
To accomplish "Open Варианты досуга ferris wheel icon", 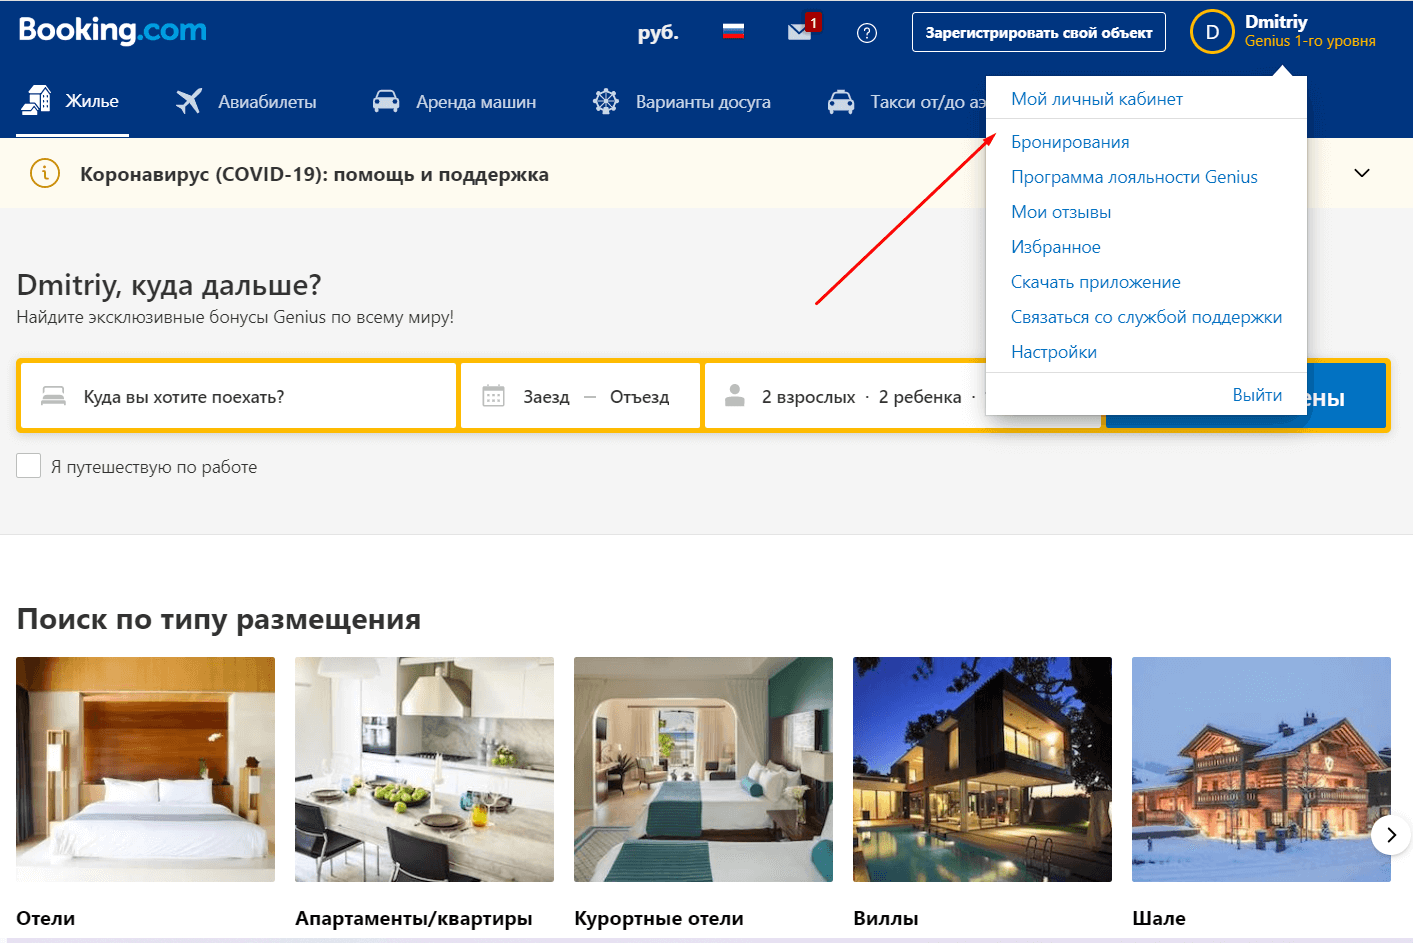I will coord(605,101).
